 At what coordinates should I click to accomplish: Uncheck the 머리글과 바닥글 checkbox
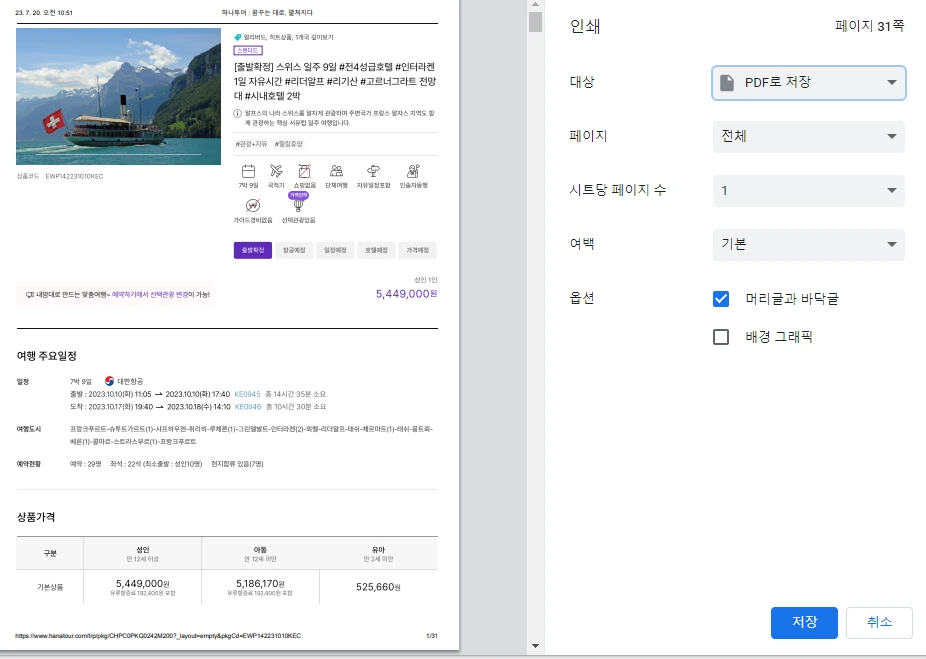click(720, 299)
